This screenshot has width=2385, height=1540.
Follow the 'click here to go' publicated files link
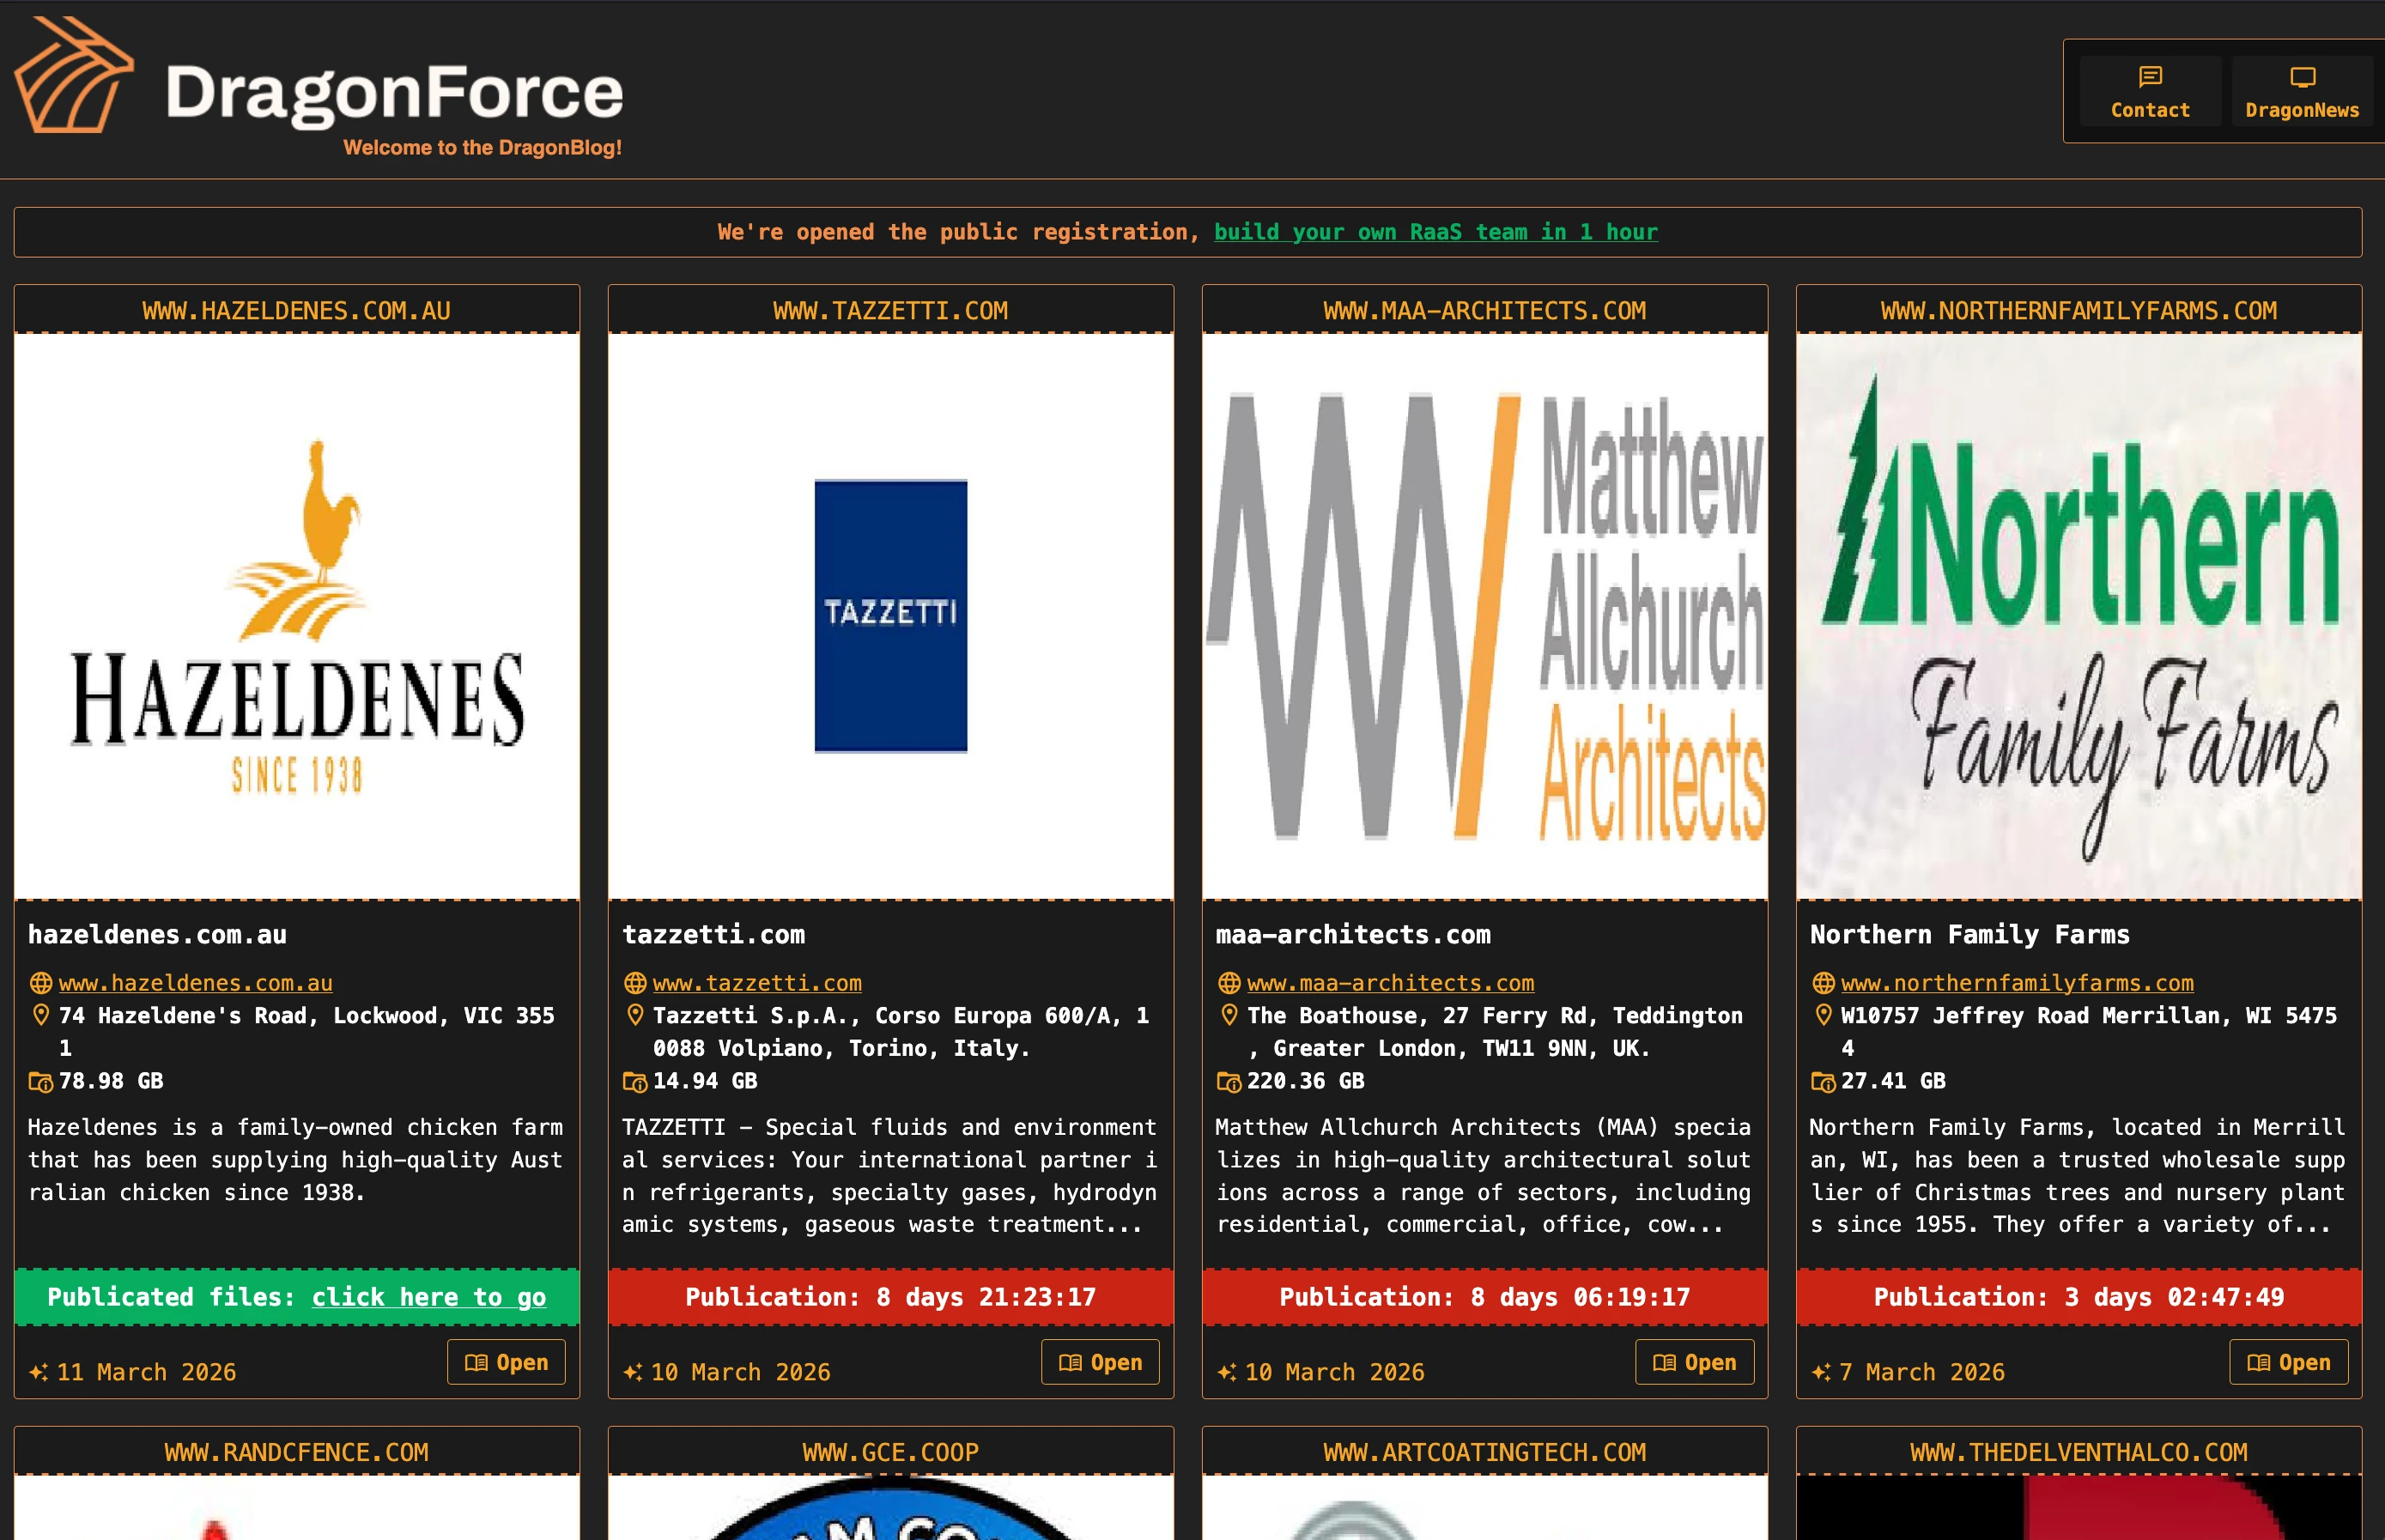pos(428,1297)
